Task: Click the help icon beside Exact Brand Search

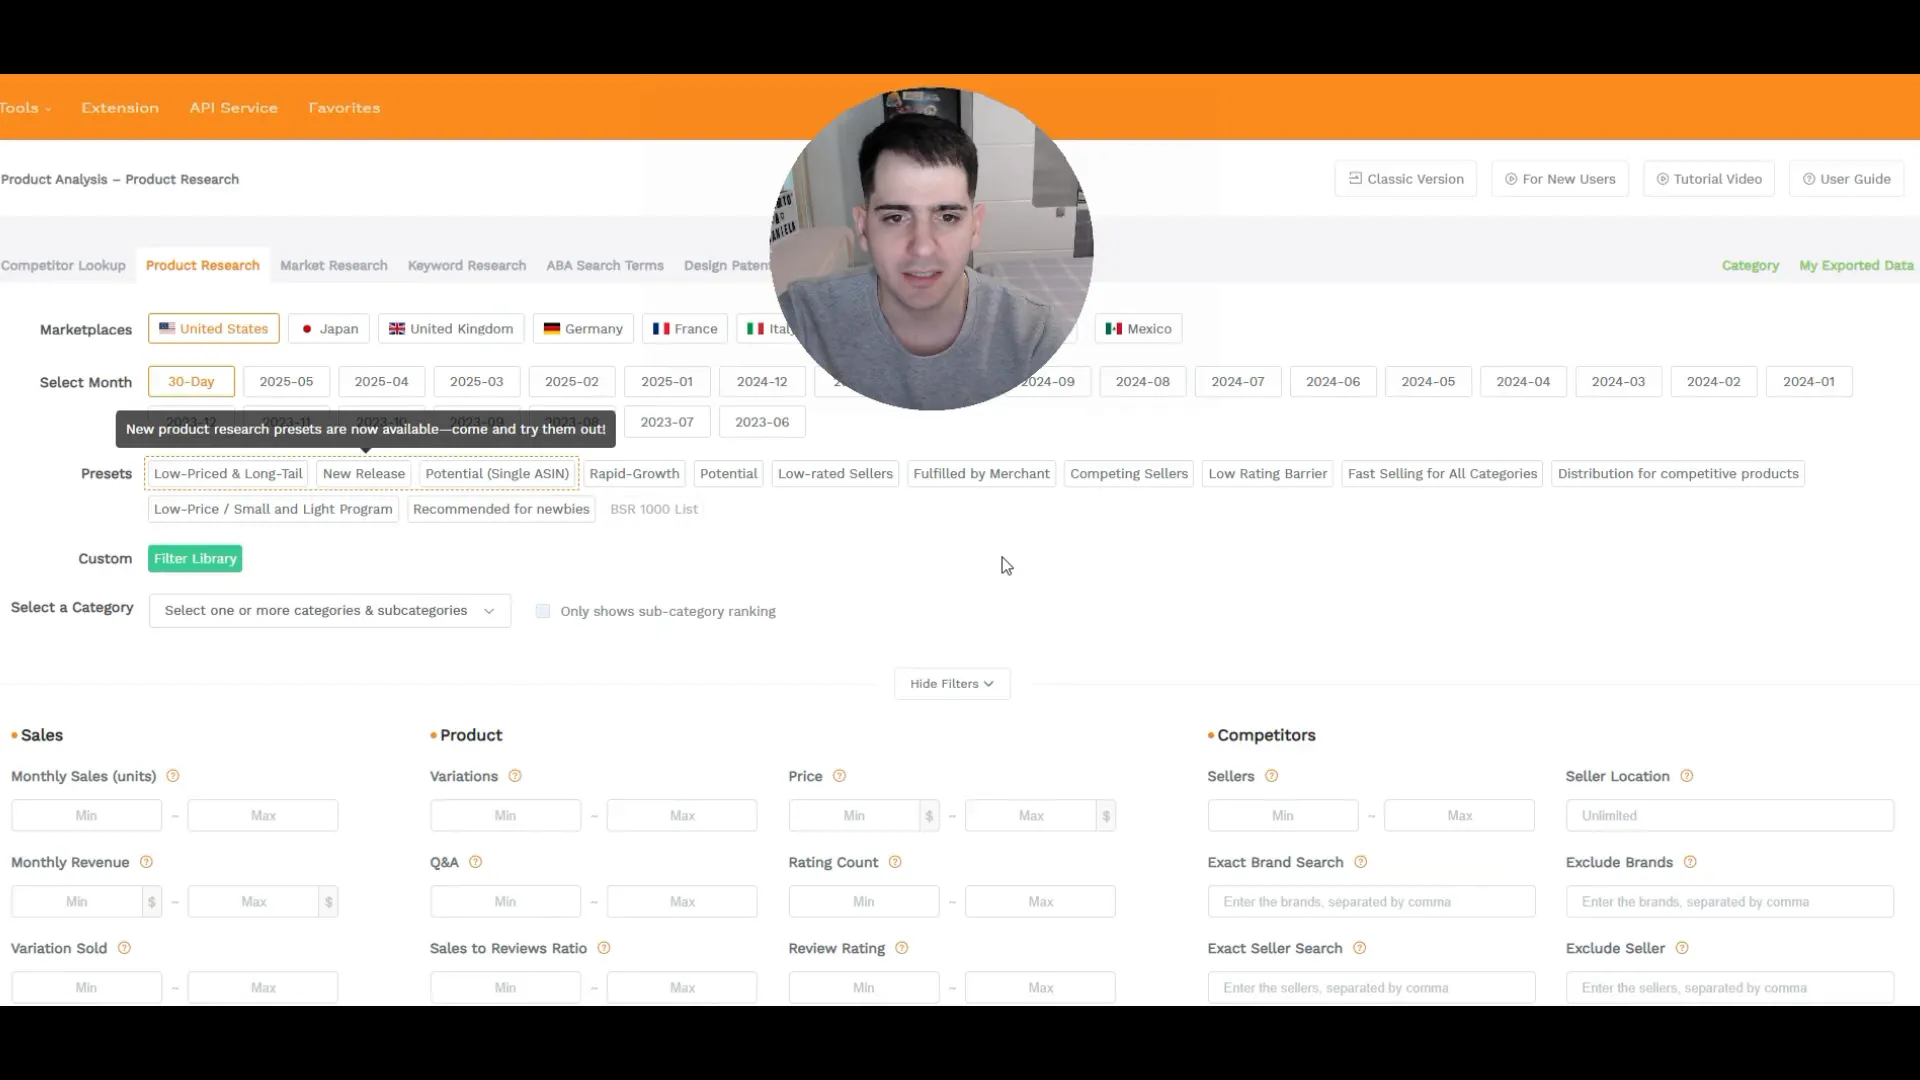Action: click(x=1361, y=862)
